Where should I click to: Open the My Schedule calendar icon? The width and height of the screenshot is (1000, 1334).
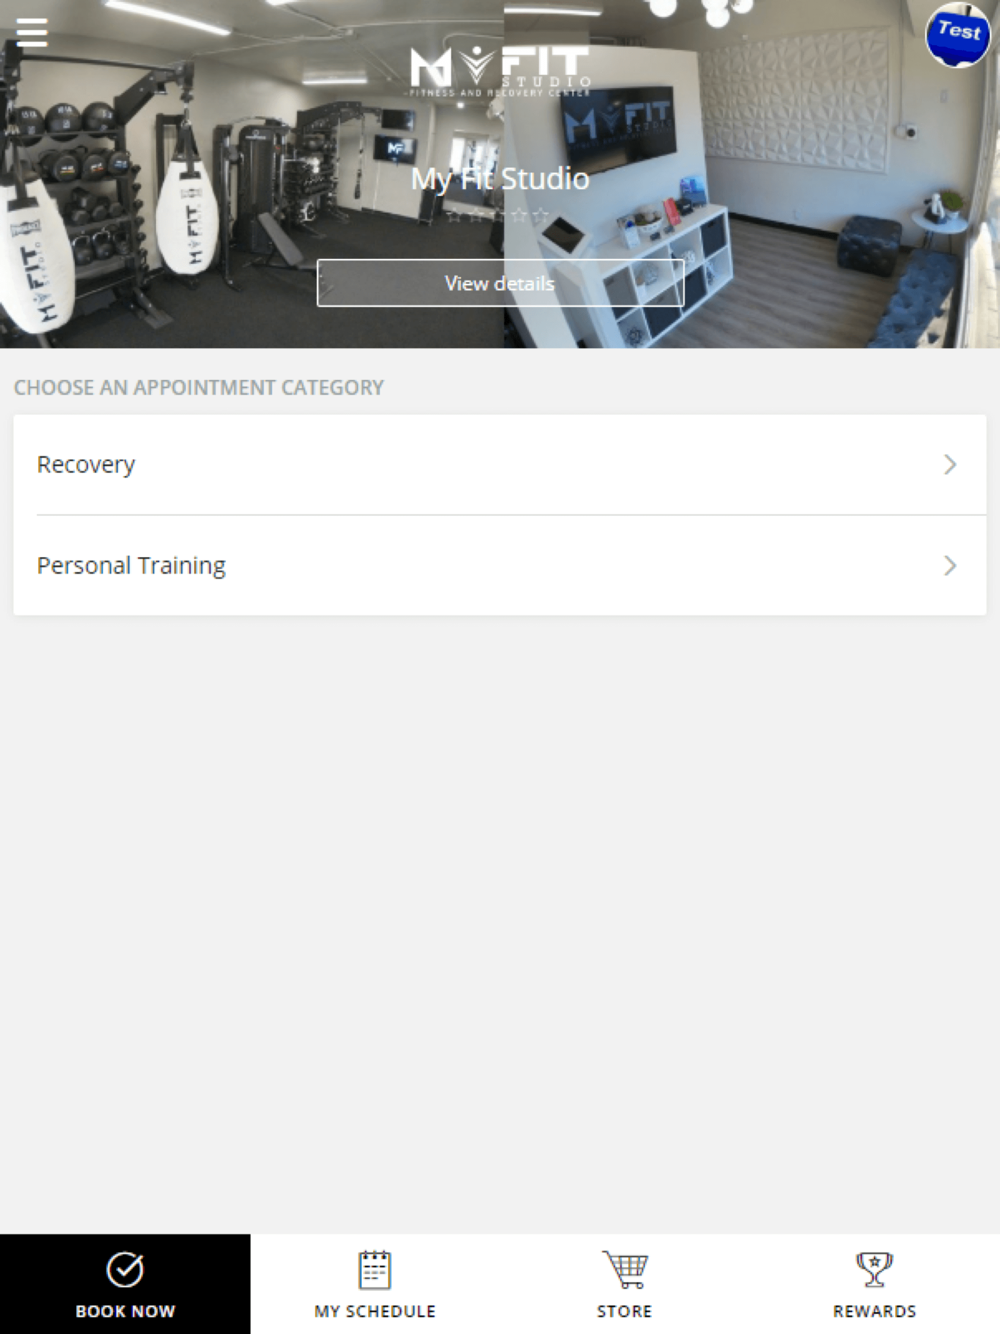(375, 1270)
